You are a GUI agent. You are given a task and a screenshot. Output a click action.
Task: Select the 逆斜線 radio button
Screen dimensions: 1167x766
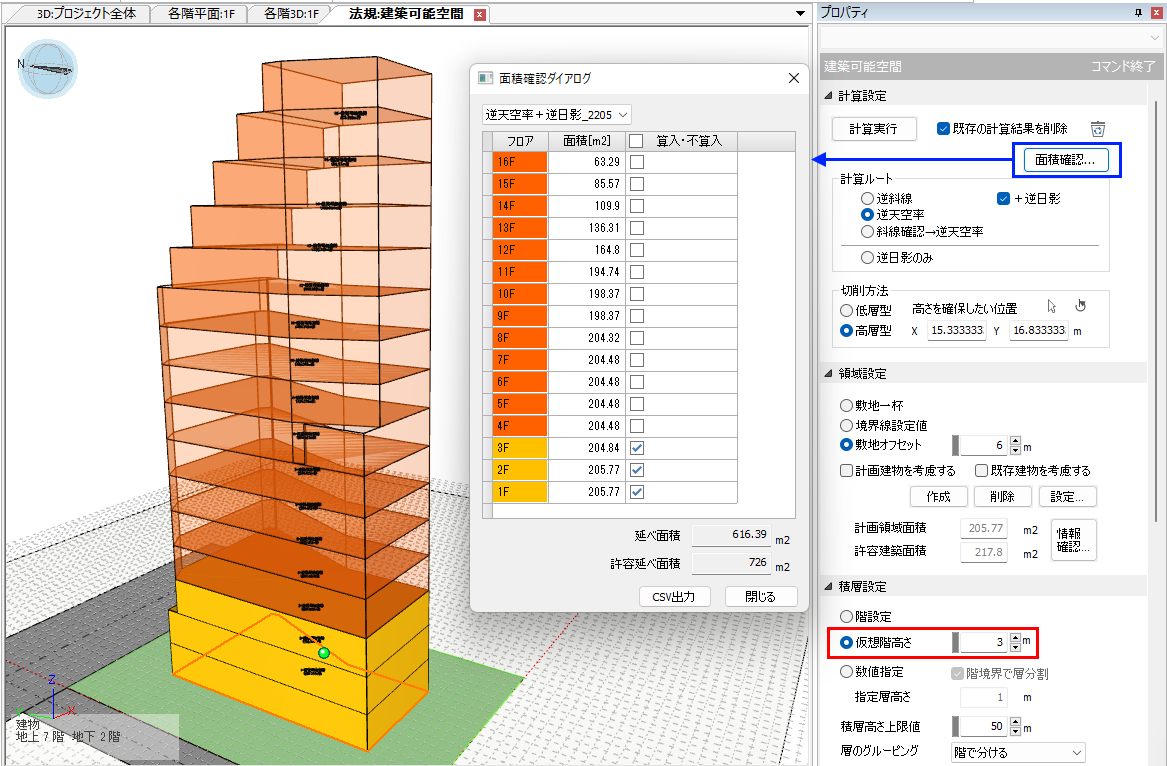[867, 199]
